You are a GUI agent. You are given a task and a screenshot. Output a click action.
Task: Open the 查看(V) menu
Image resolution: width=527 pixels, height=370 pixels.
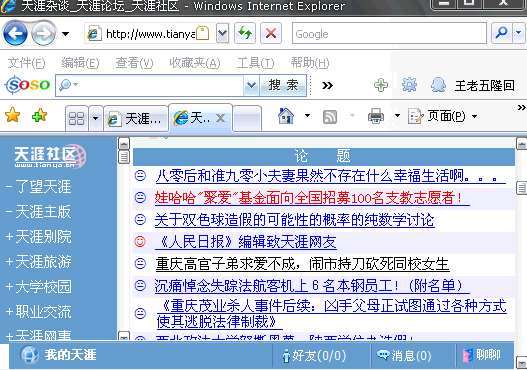[134, 63]
